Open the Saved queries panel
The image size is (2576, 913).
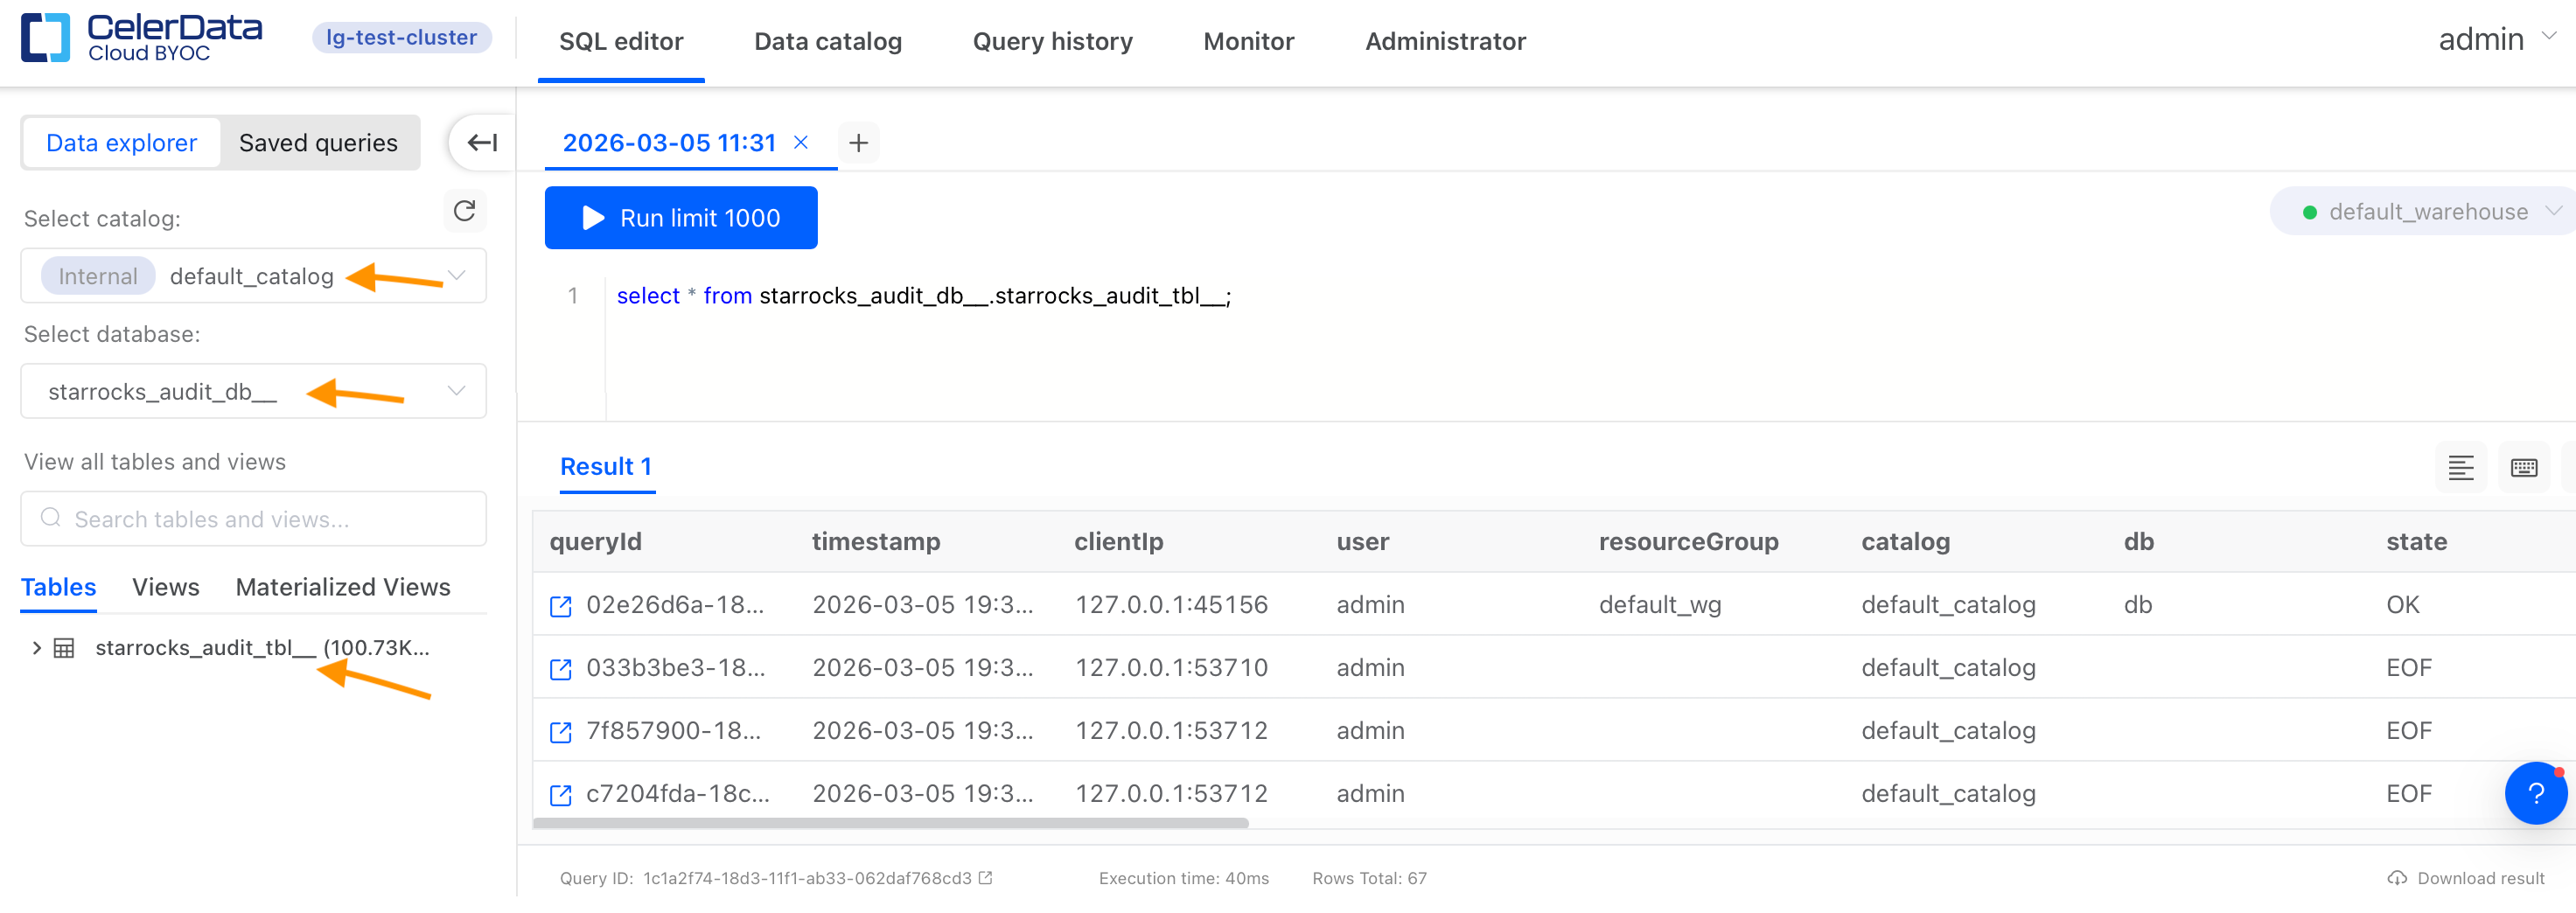(x=318, y=142)
